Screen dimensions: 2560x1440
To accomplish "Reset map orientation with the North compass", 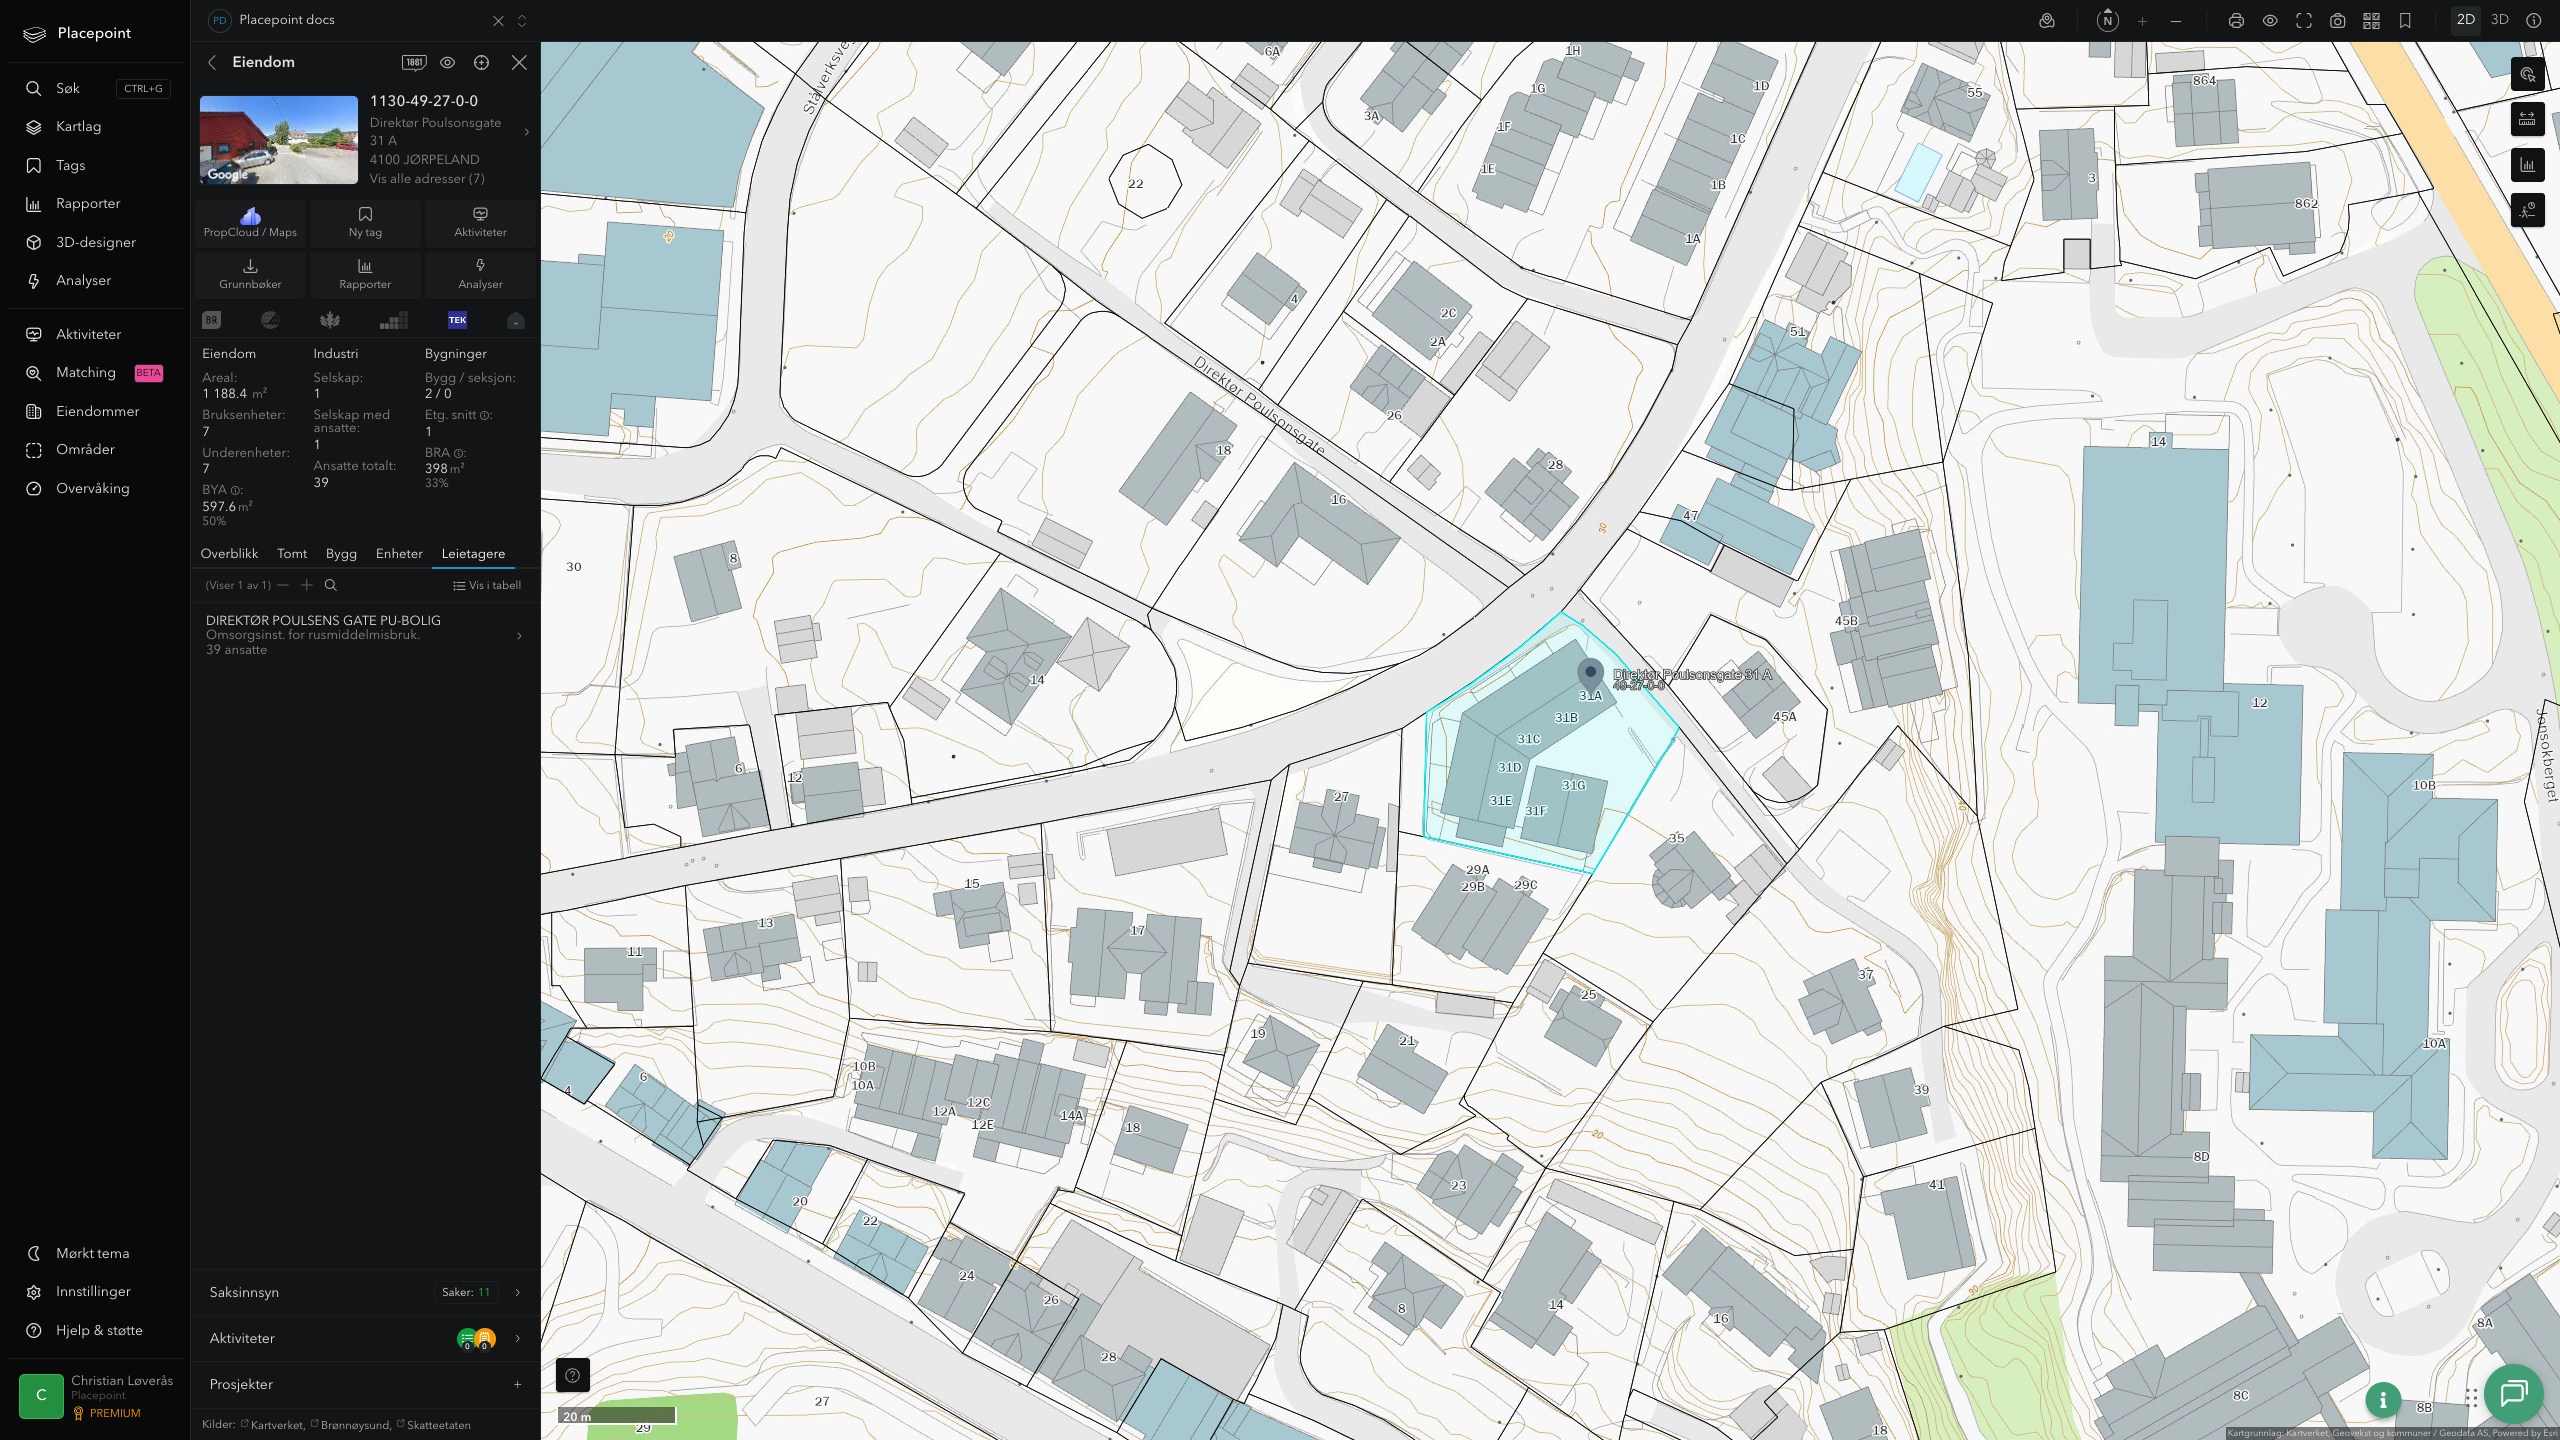I will pyautogui.click(x=2108, y=20).
